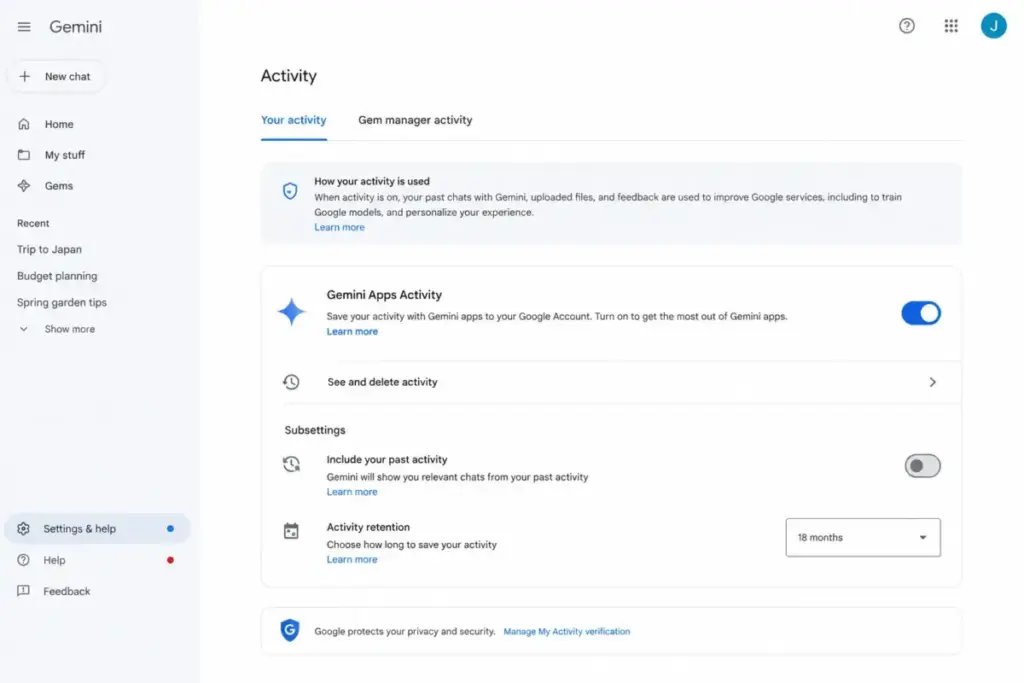Click the plus icon for New chat
The image size is (1024, 683).
(25, 76)
